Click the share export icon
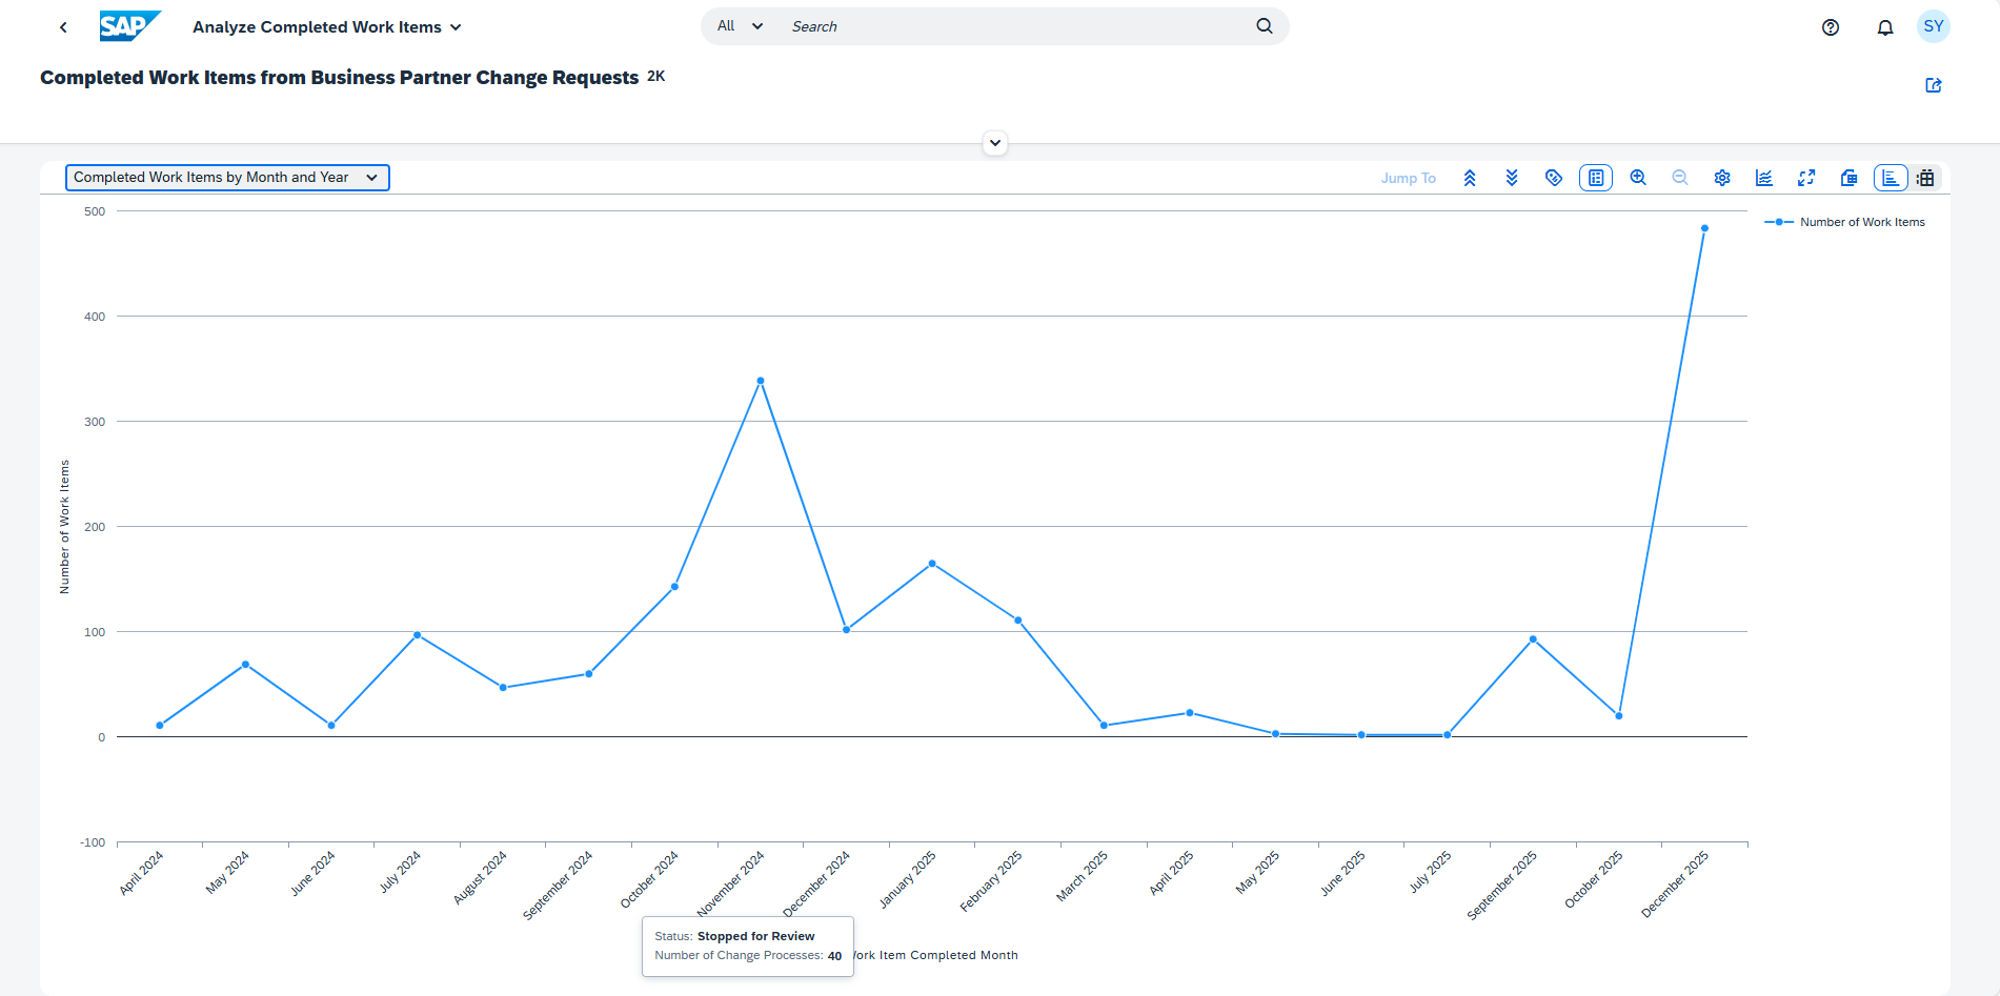The height and width of the screenshot is (996, 2000). click(1933, 86)
